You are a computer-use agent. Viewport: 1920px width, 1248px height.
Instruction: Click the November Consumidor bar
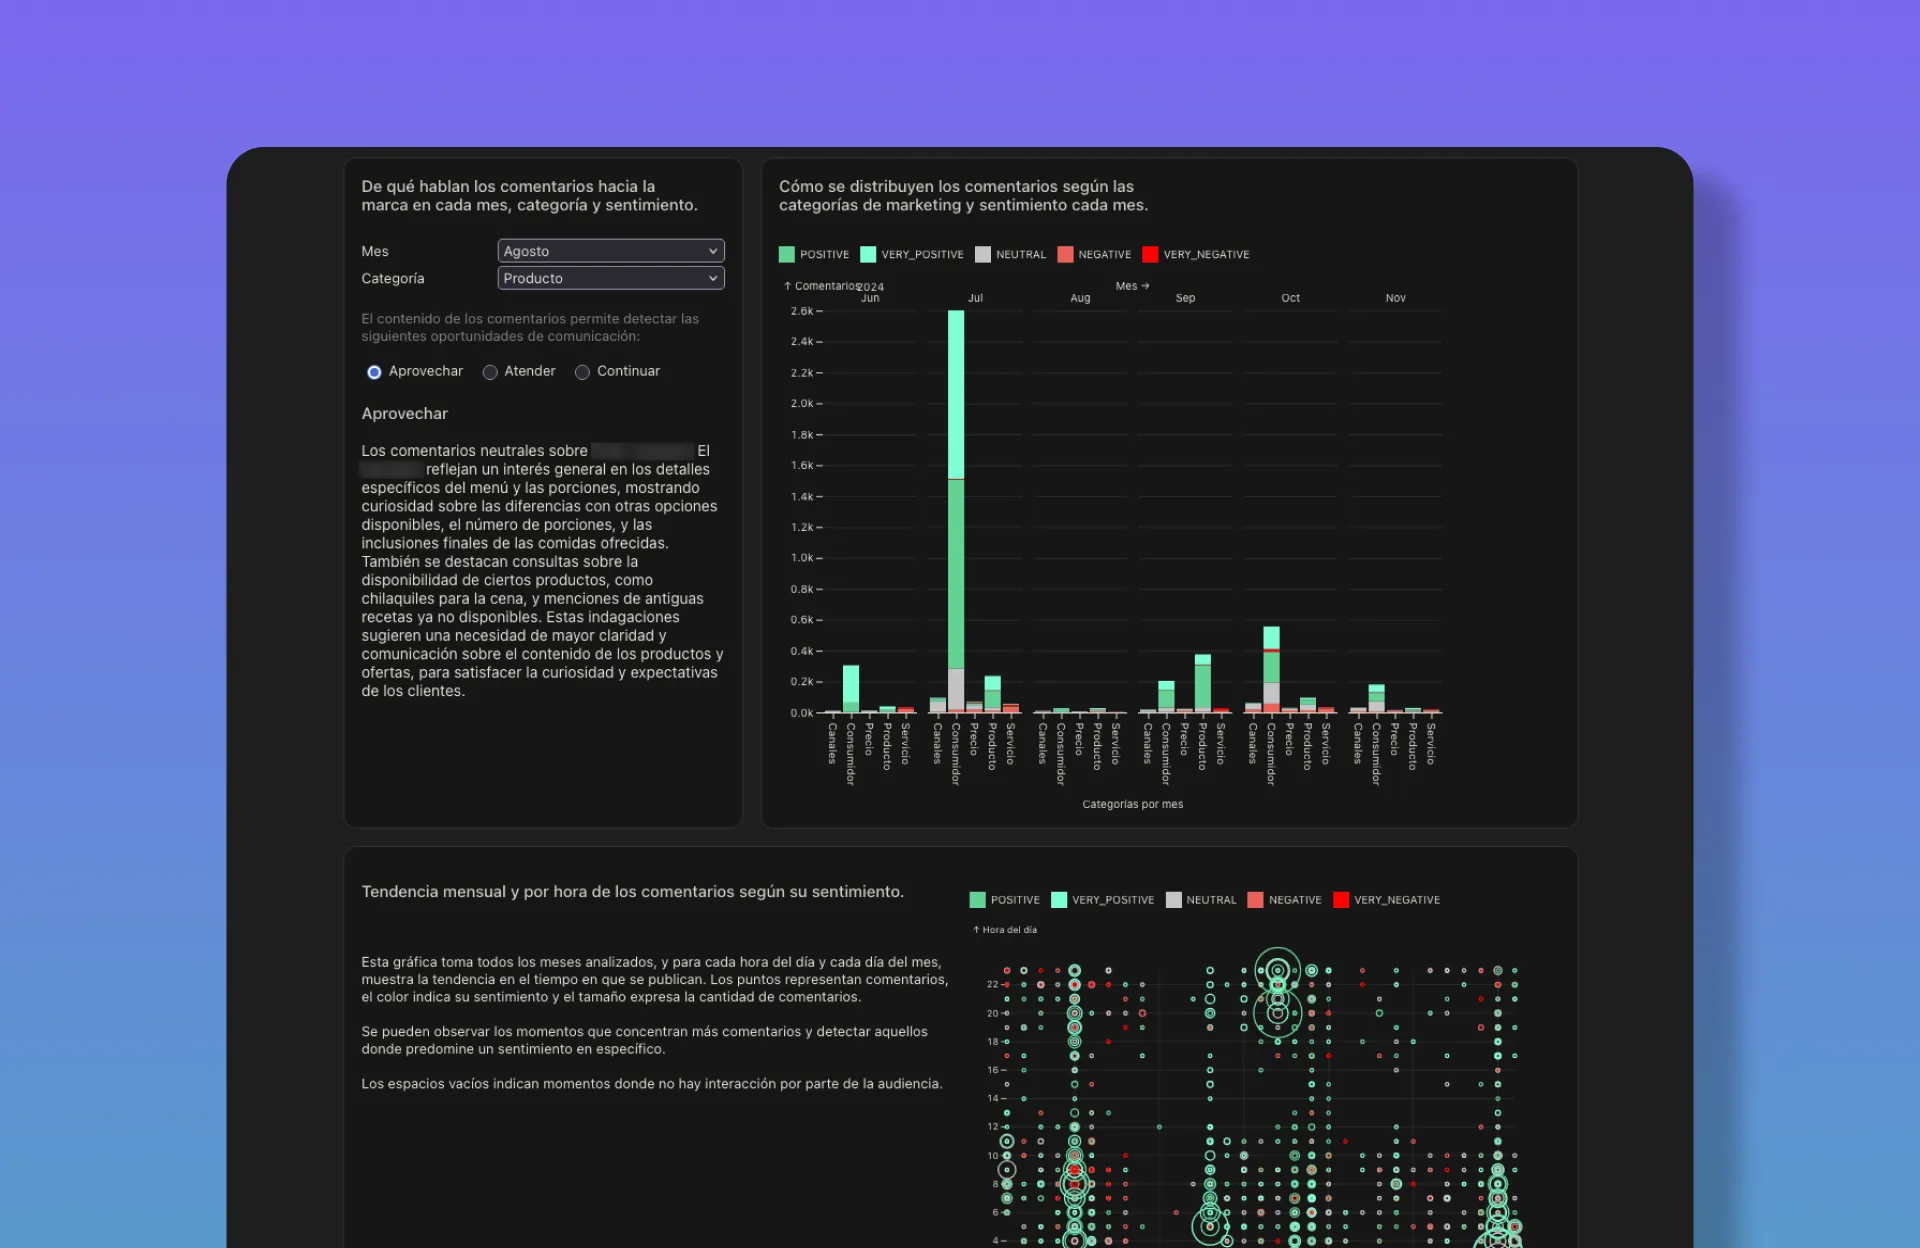1377,698
